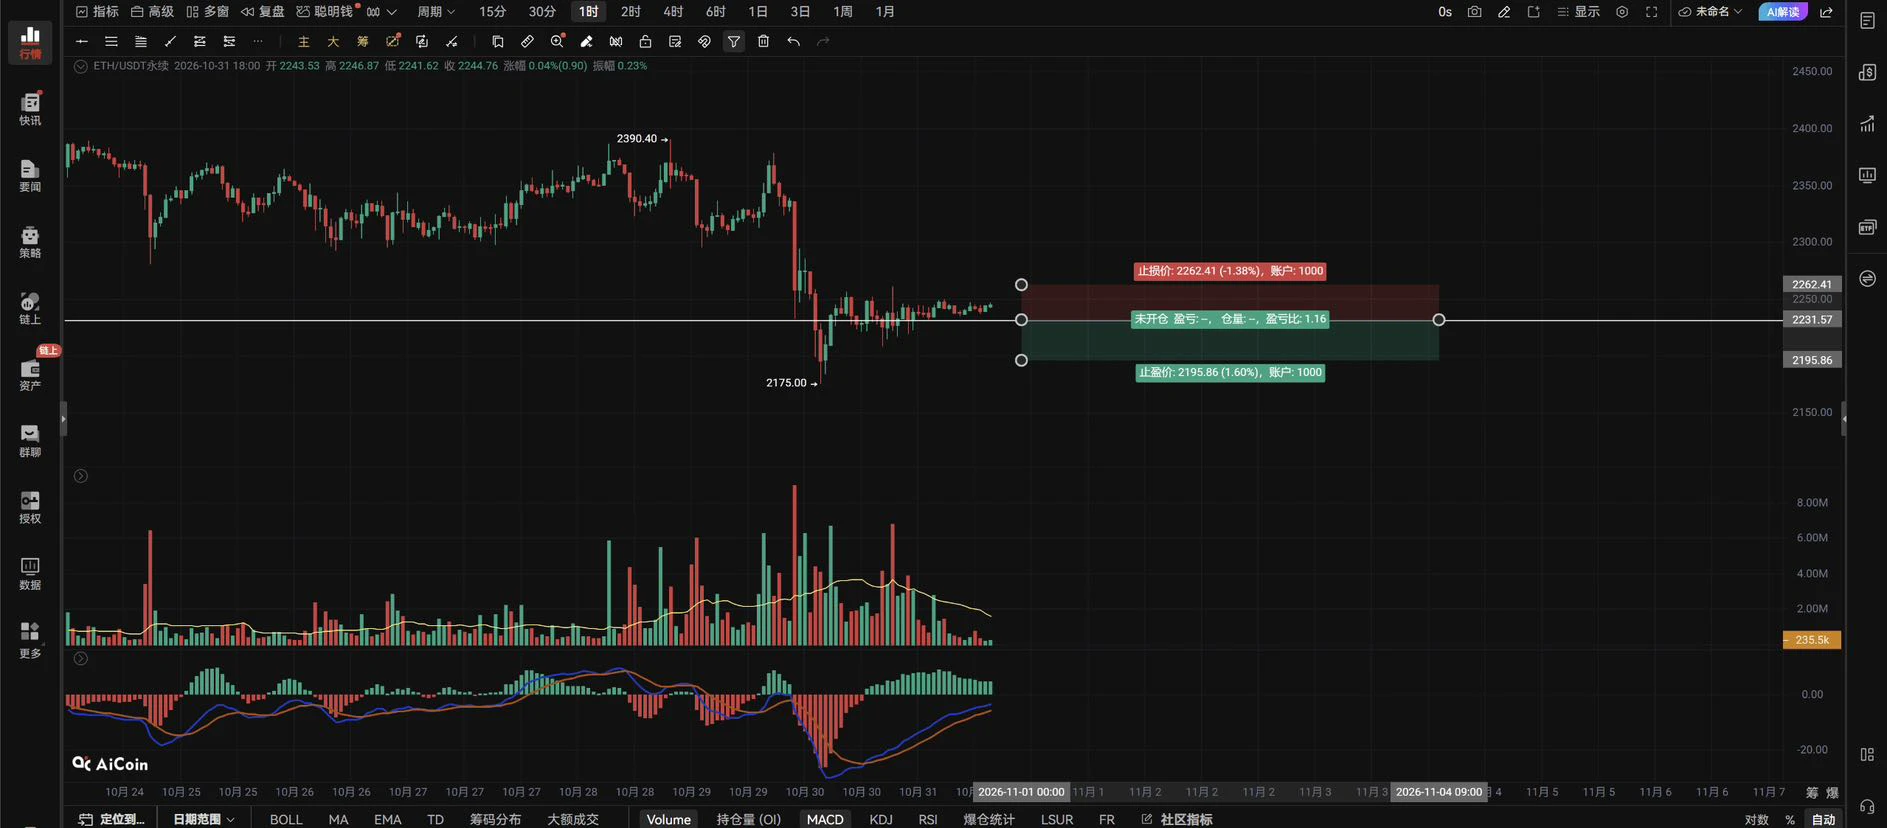The image size is (1887, 828).
Task: Collapse the volume pane circle arrow
Action: coord(81,476)
